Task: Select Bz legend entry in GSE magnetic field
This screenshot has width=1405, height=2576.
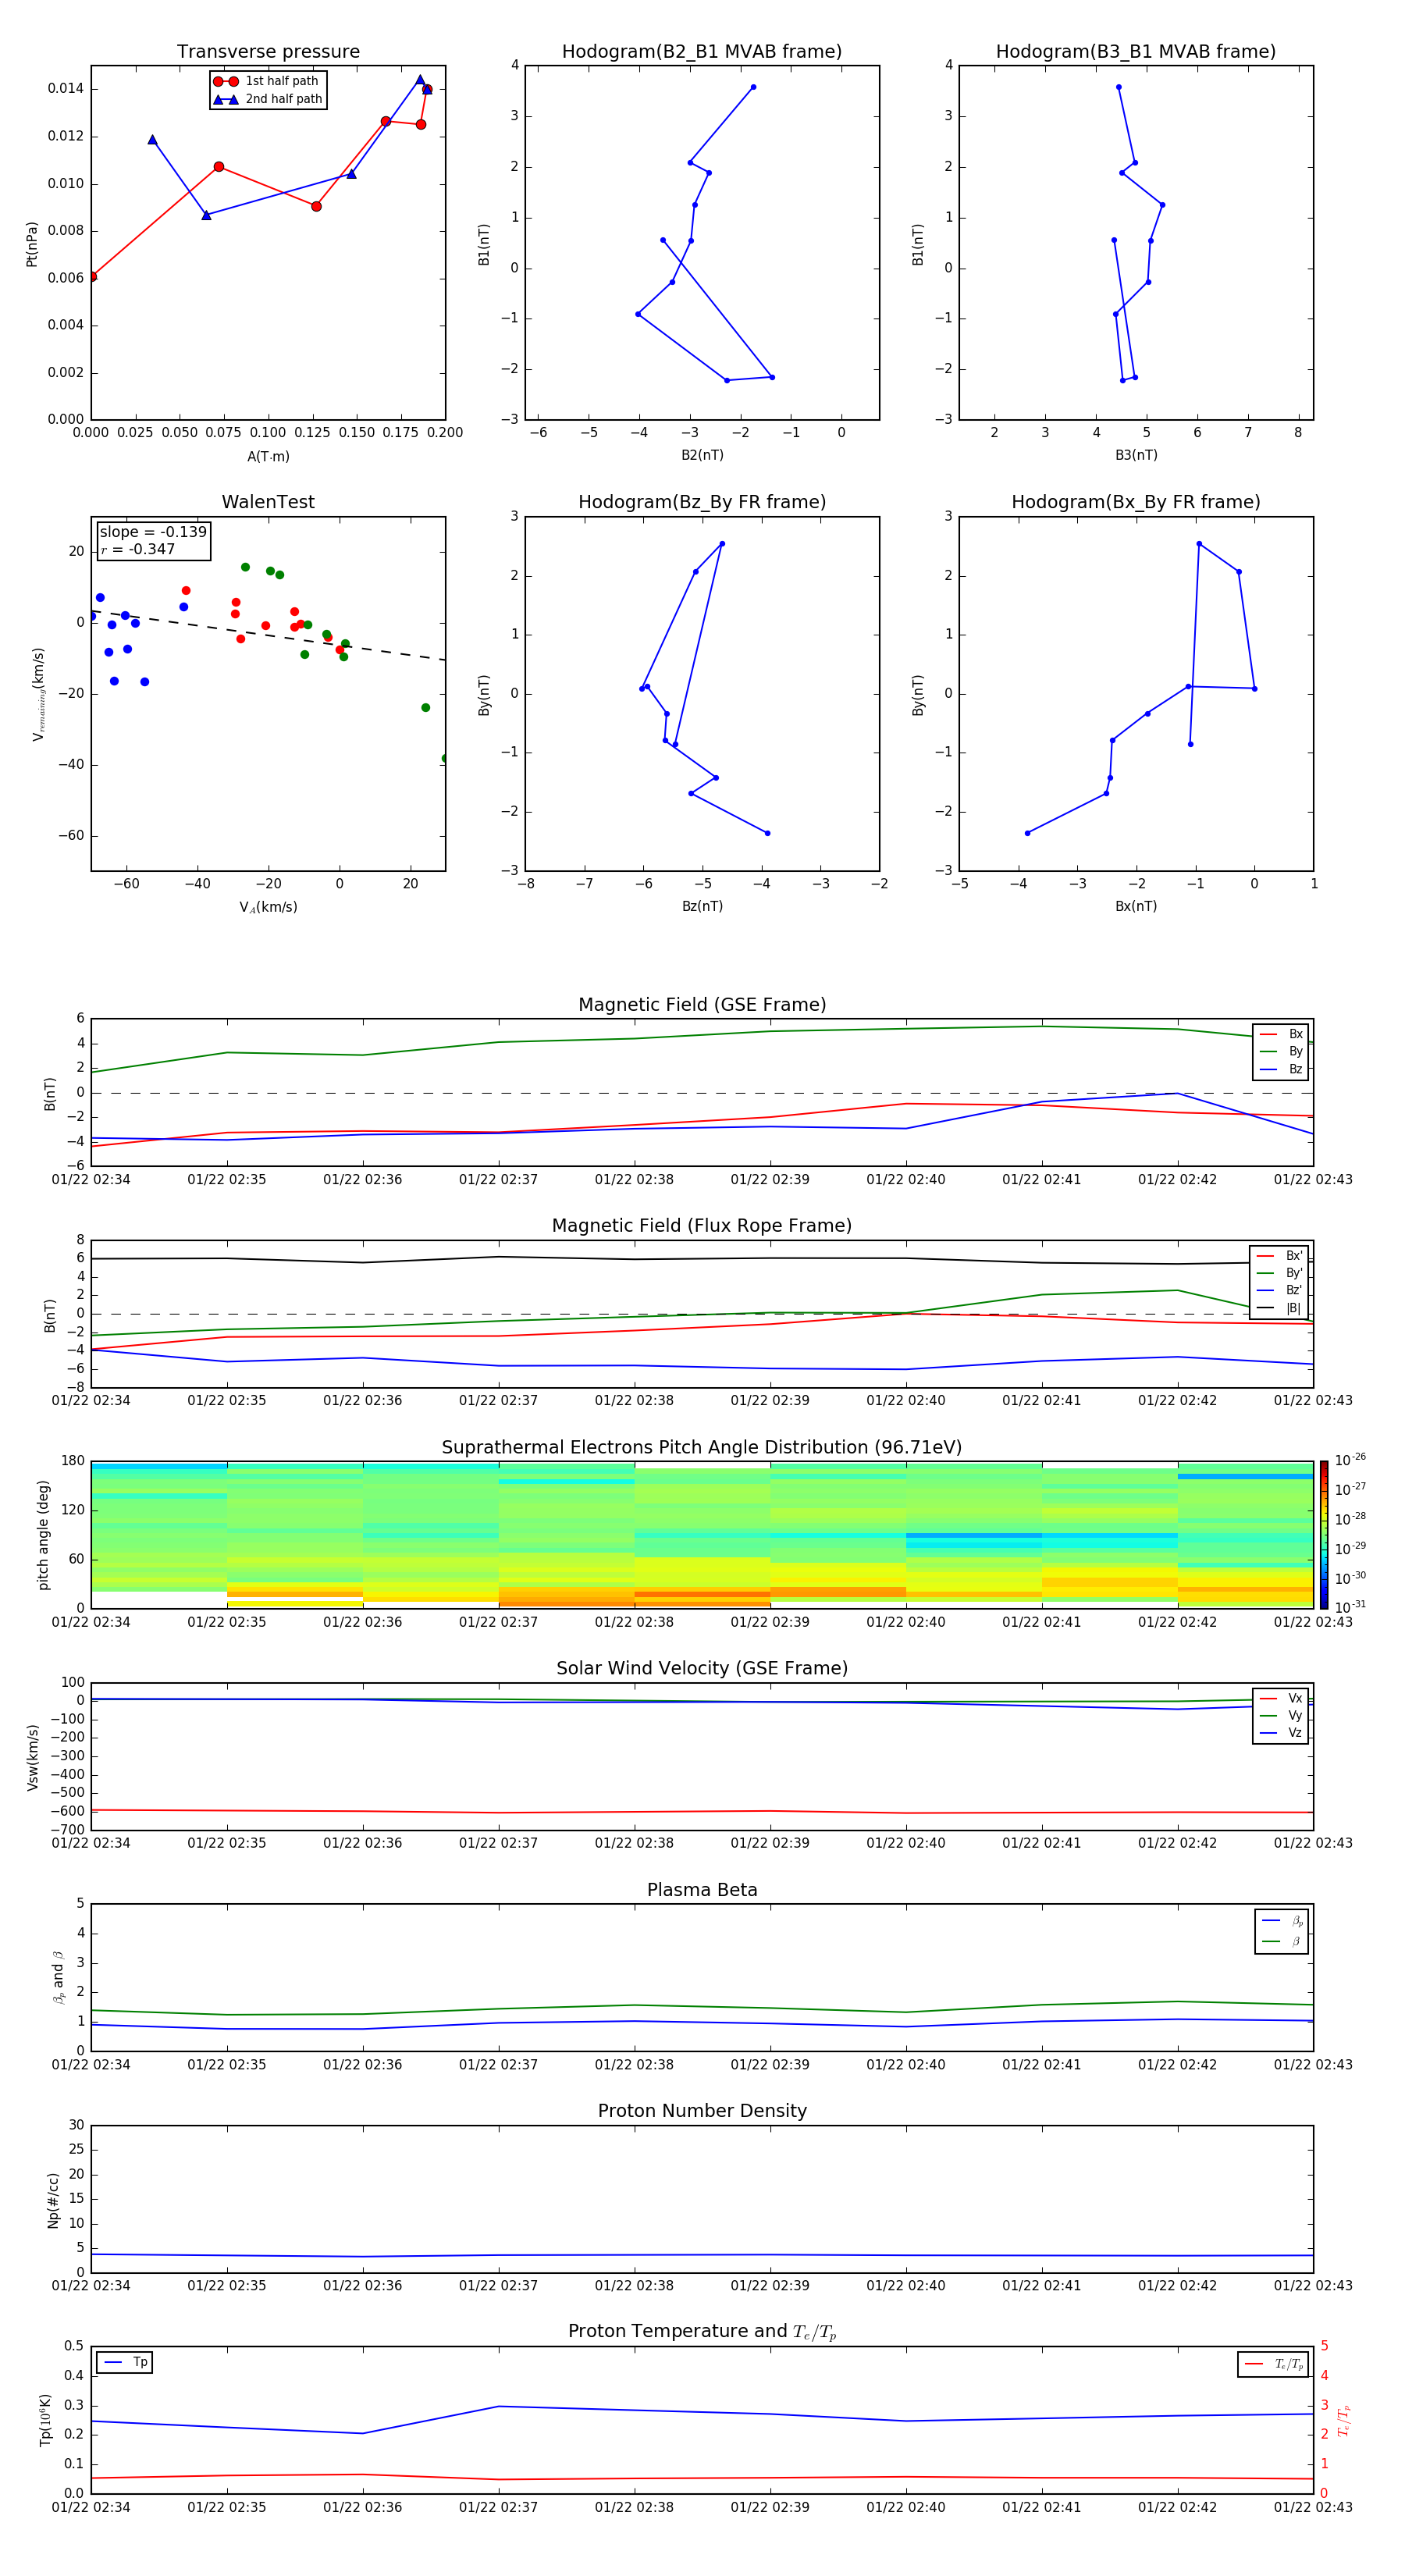Action: tap(1281, 1069)
